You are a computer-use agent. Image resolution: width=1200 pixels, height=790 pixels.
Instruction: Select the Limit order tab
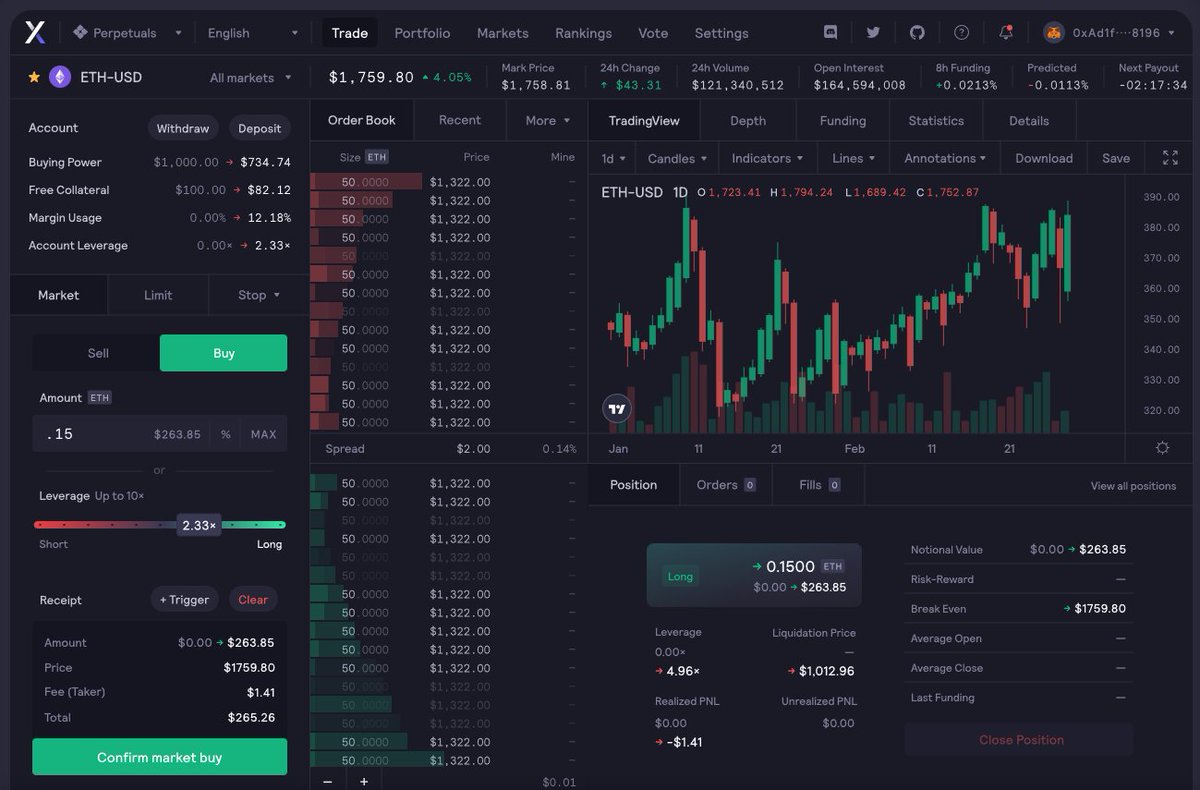[158, 295]
